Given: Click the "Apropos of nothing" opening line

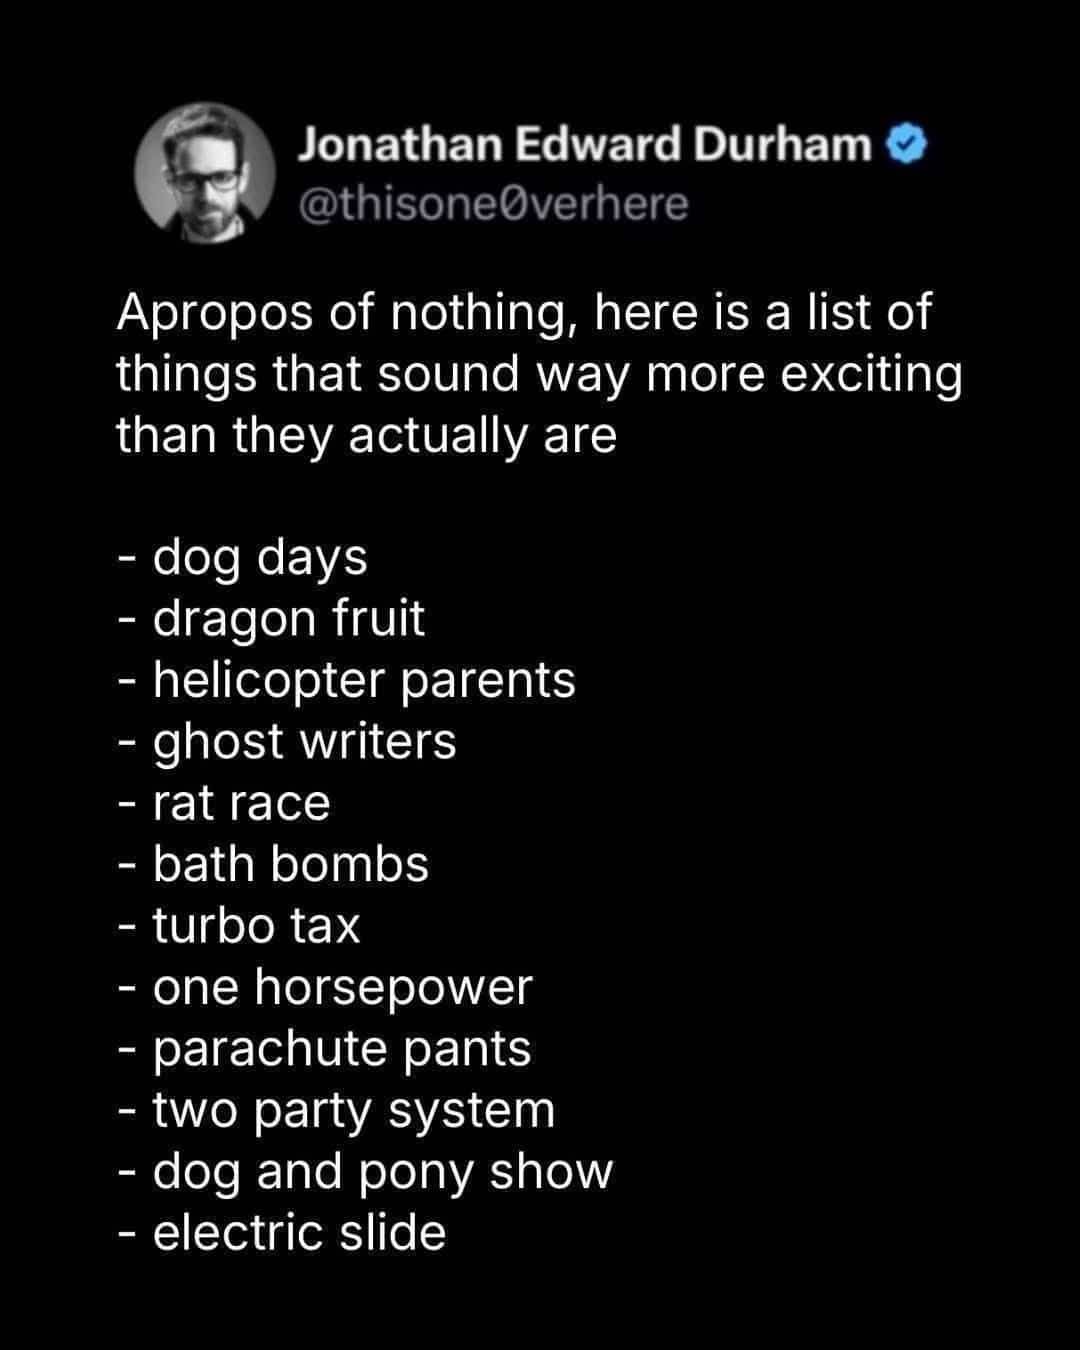Looking at the screenshot, I should (524, 313).
